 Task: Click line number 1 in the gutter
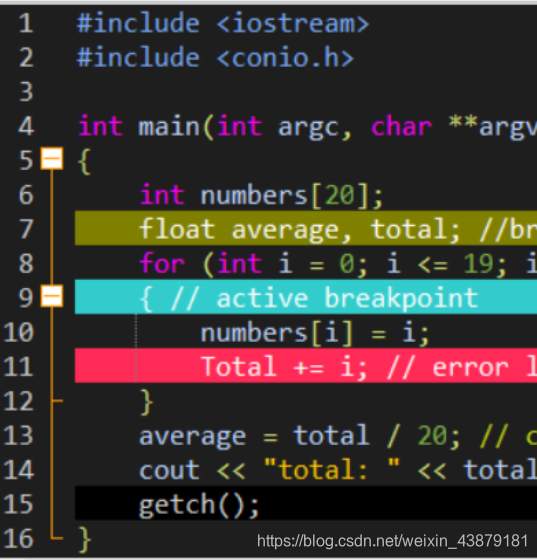pyautogui.click(x=26, y=24)
